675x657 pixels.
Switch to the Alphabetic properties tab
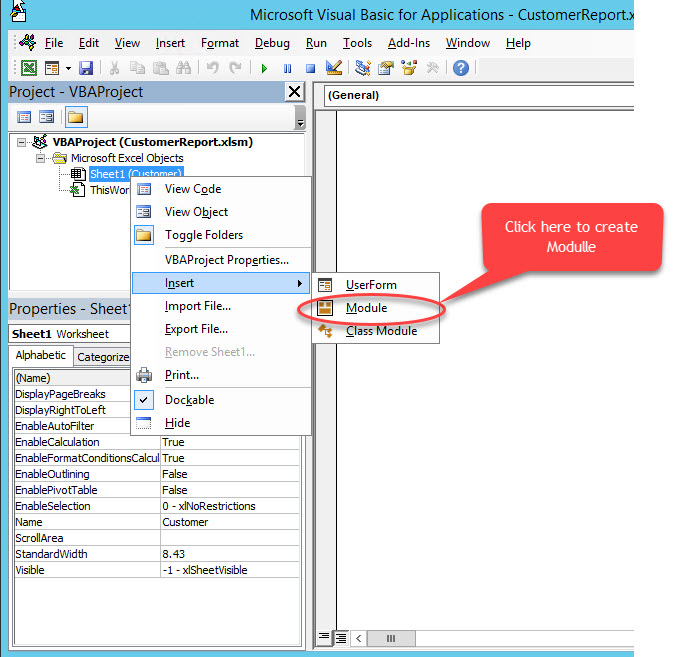[40, 355]
